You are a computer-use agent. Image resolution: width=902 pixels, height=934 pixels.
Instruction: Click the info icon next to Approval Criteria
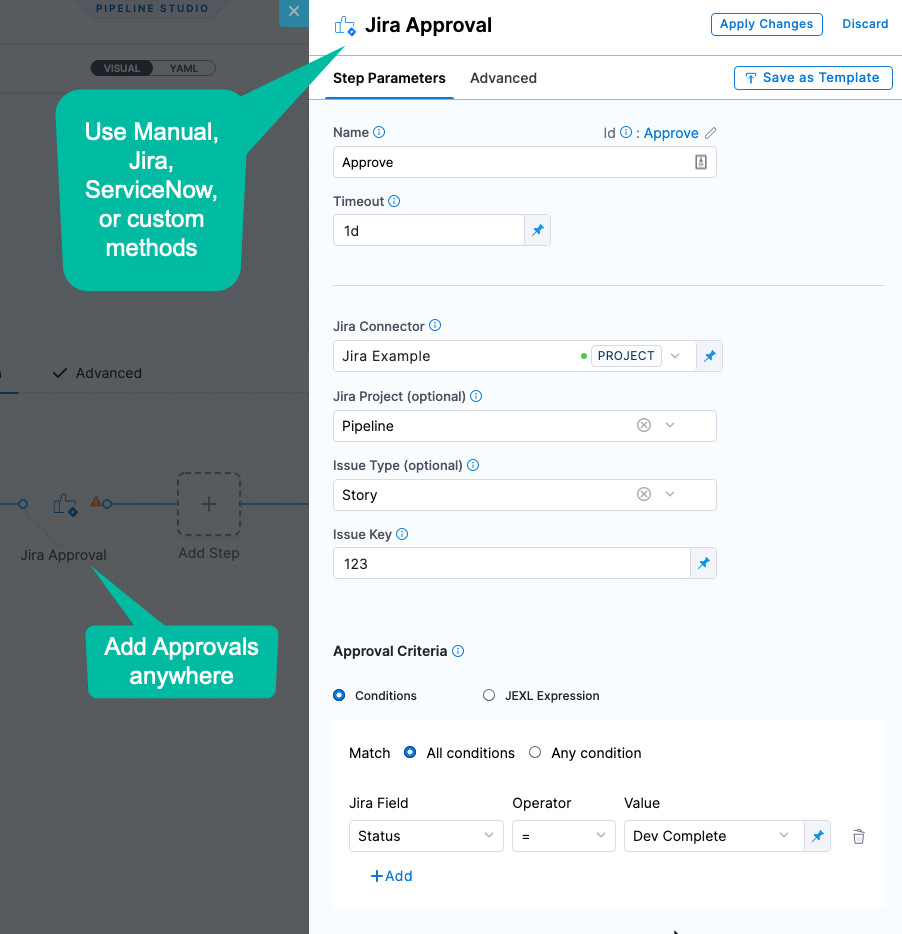(x=458, y=651)
